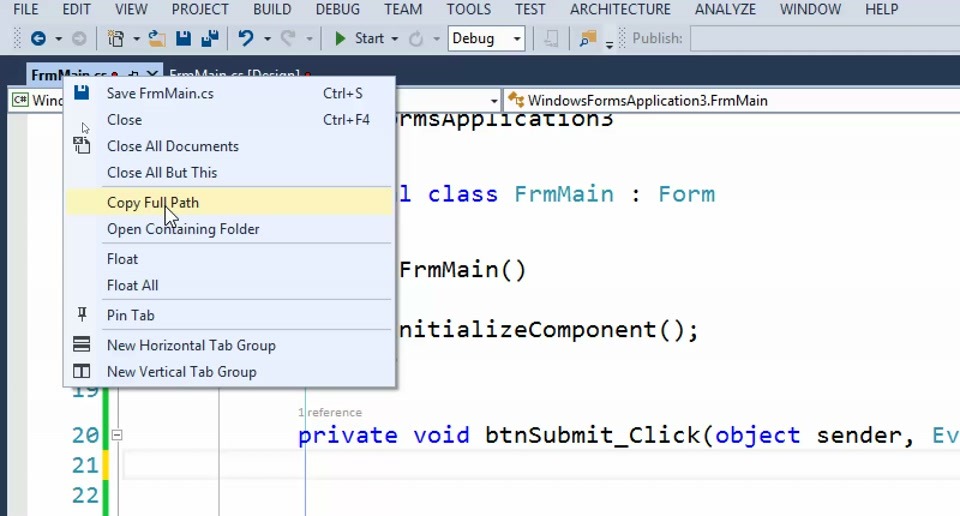This screenshot has height=516, width=960.
Task: Click btnSubmit_Click in the code
Action: pyautogui.click(x=593, y=435)
